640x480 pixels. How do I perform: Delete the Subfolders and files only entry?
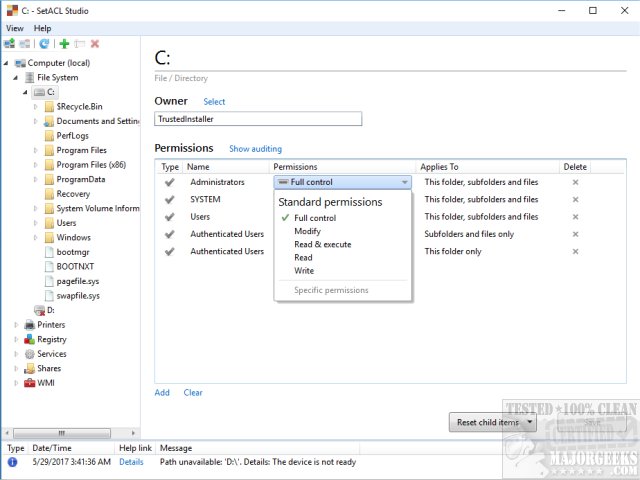point(576,234)
